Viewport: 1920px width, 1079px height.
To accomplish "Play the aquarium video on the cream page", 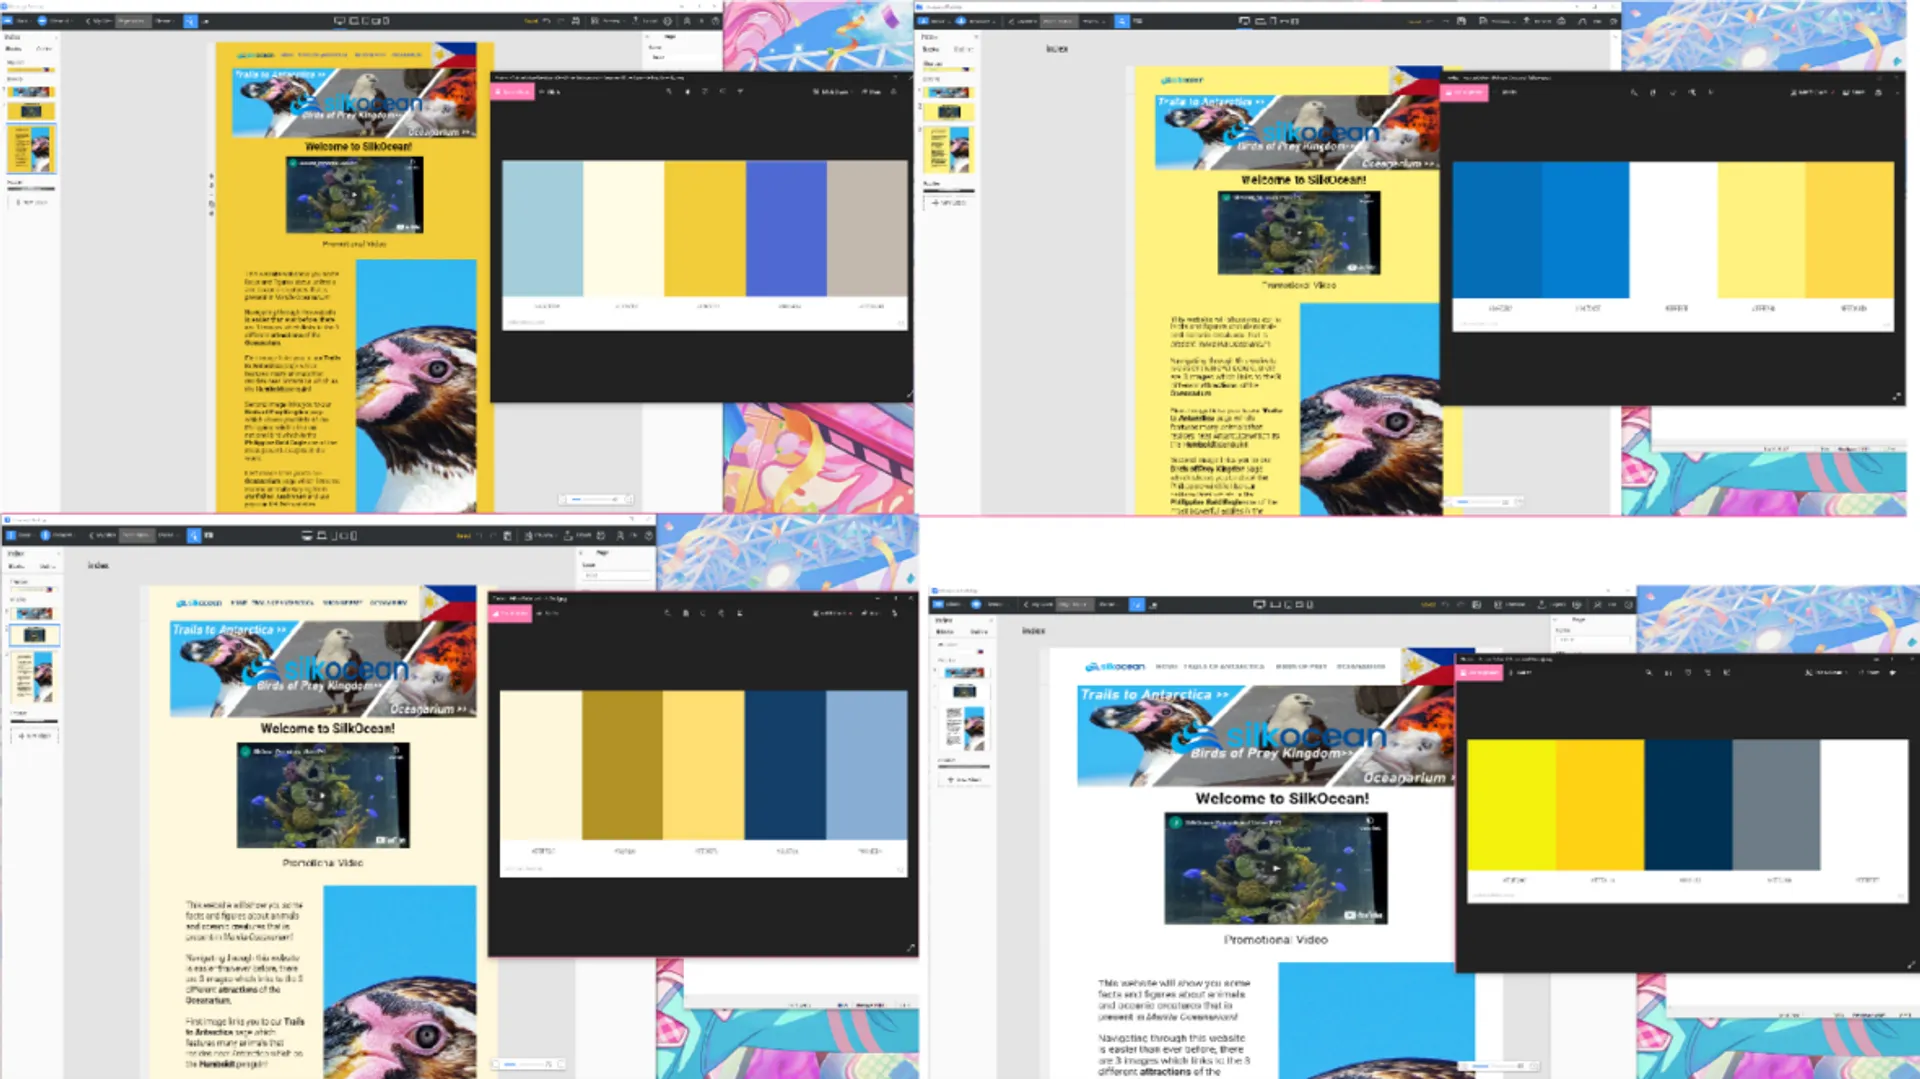I will click(322, 796).
